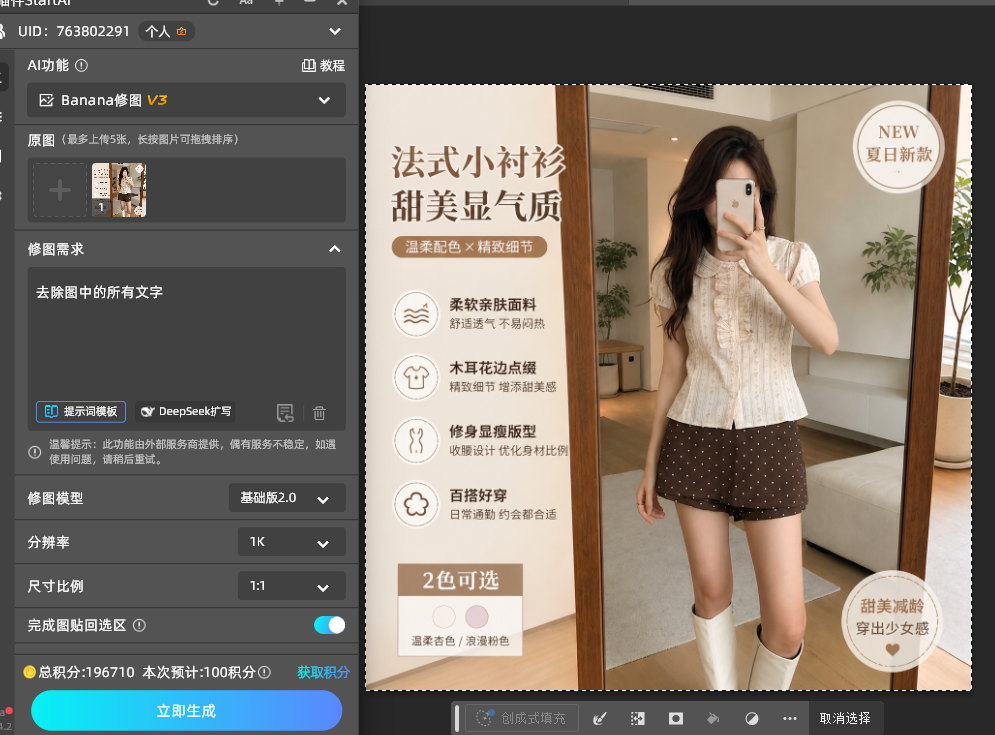Click the pin icon in plugin title bar
This screenshot has width=995, height=735.
[279, 3]
